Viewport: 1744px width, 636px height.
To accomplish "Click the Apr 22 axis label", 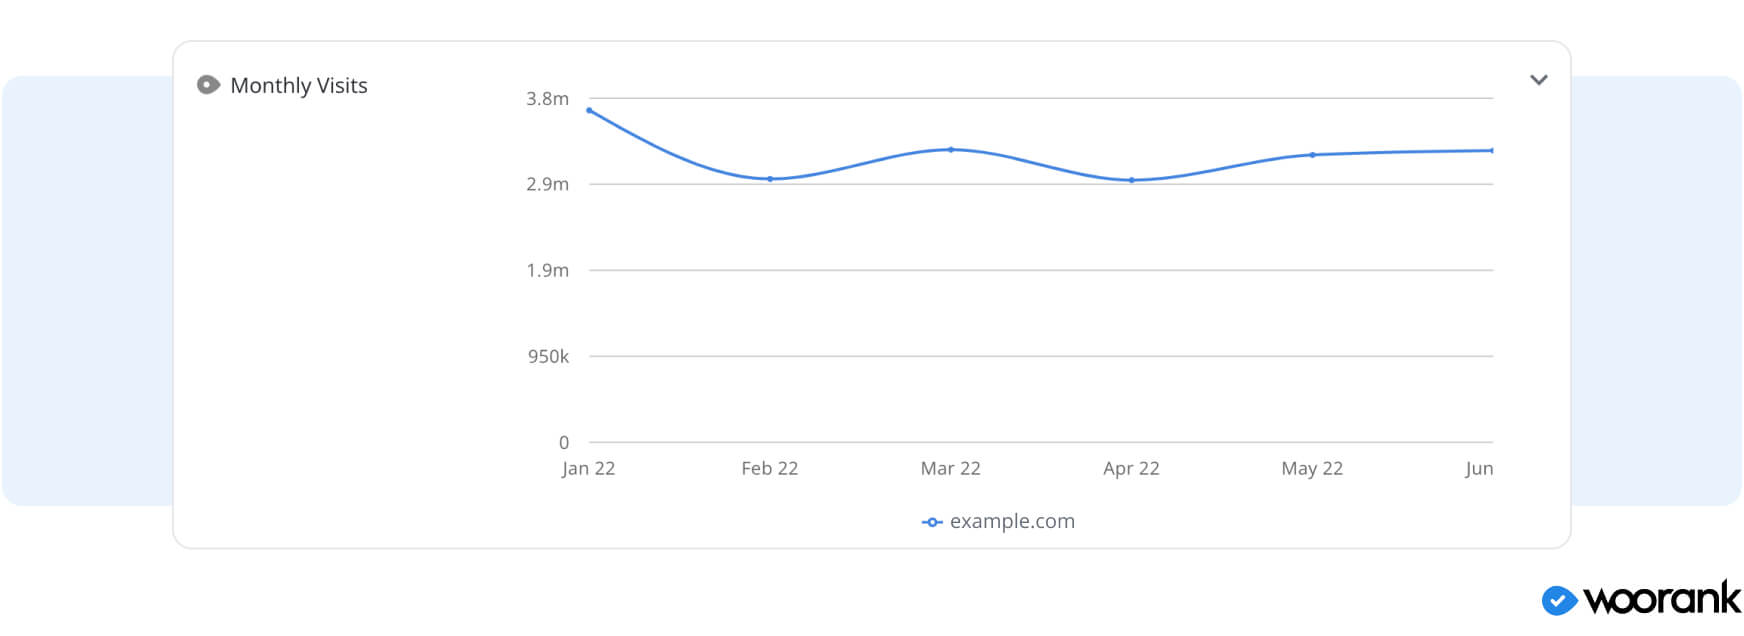I will point(1131,469).
